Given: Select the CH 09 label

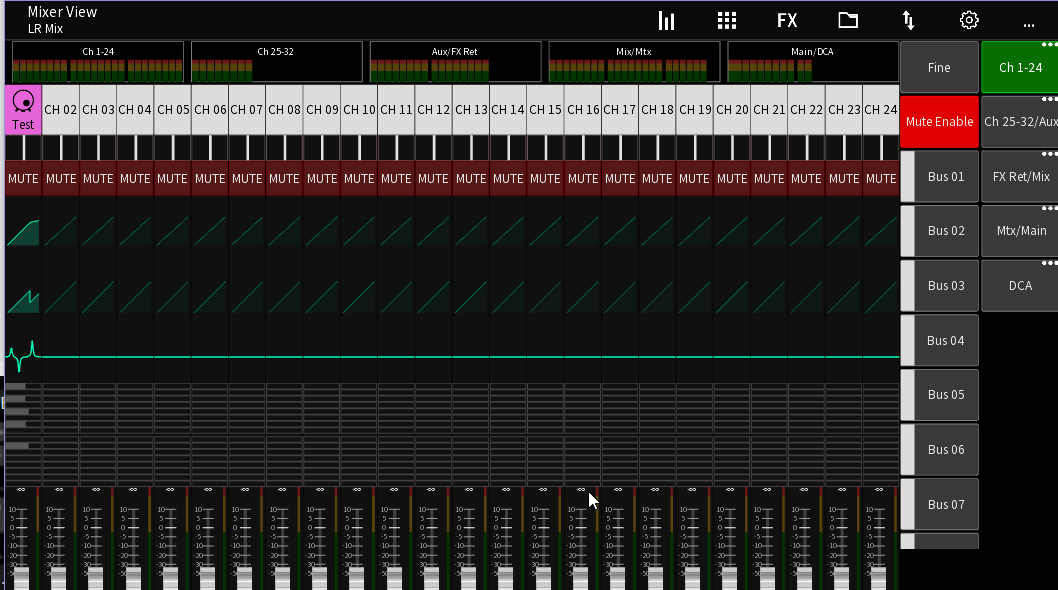Looking at the screenshot, I should [x=322, y=109].
